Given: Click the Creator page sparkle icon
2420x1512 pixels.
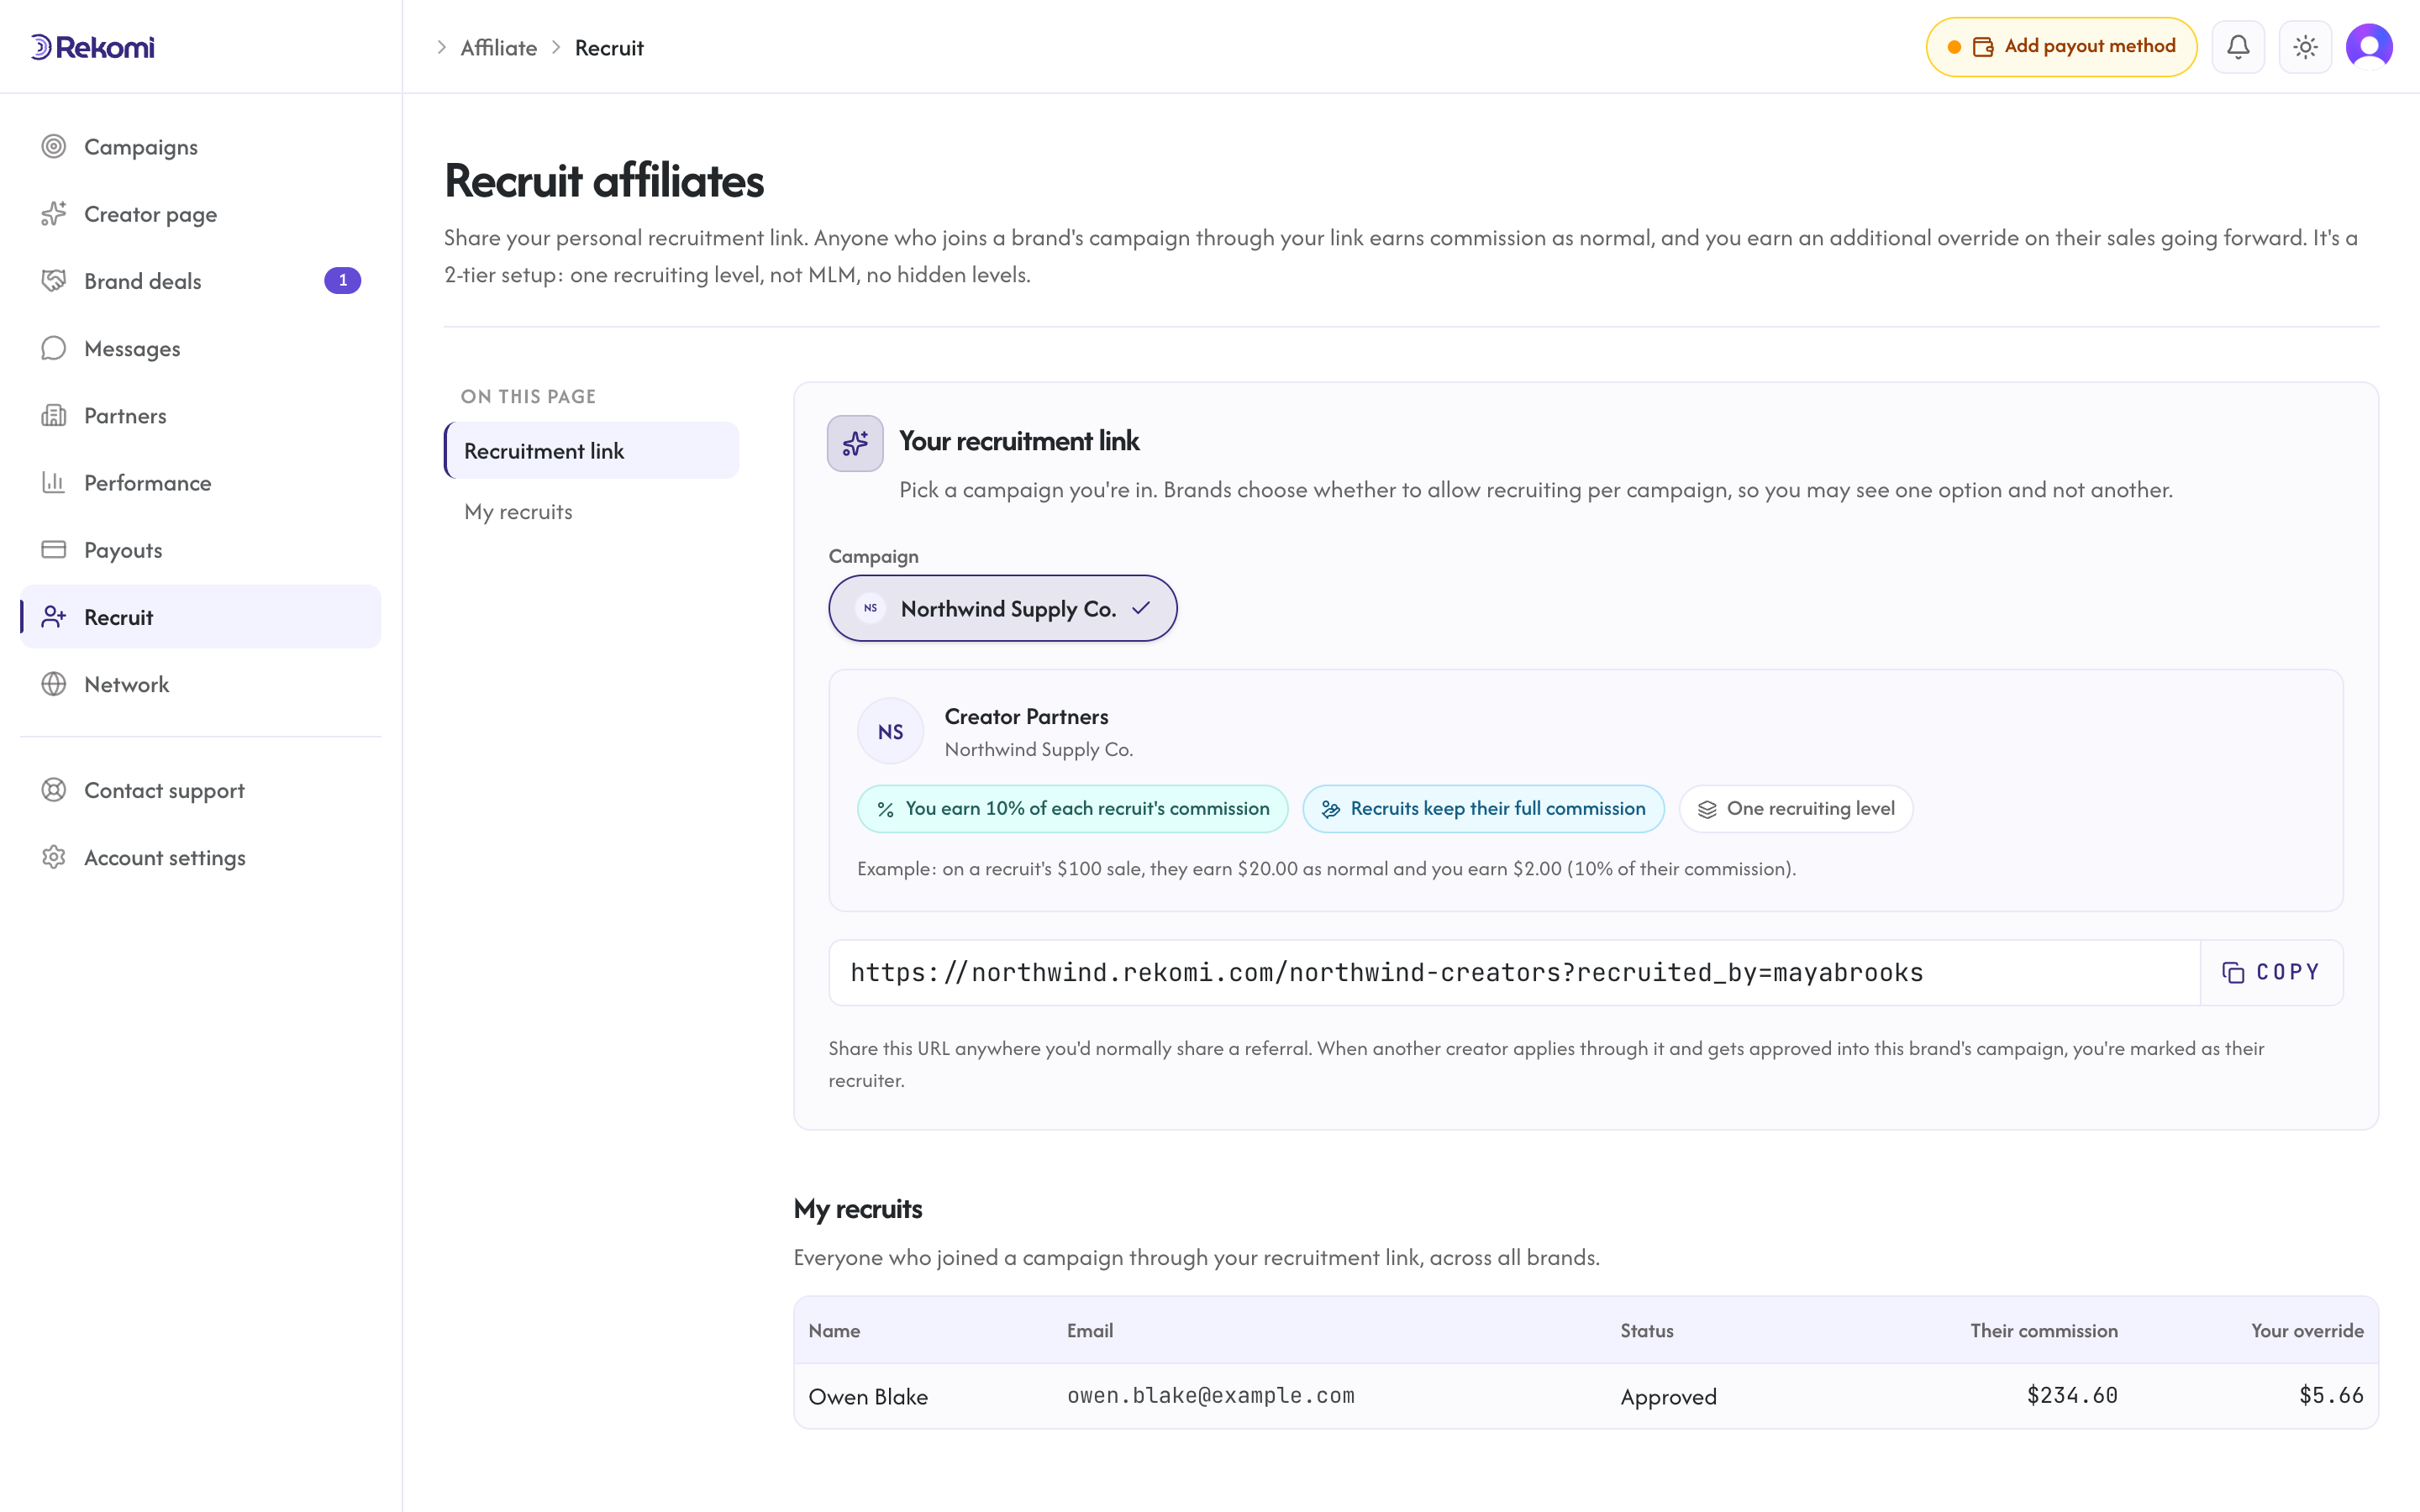Looking at the screenshot, I should pos(54,214).
